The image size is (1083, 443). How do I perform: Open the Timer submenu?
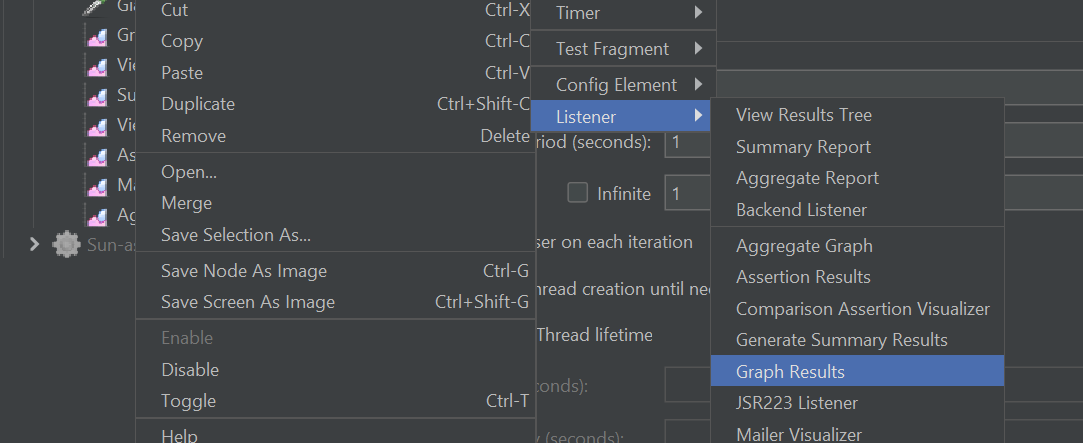(x=621, y=13)
